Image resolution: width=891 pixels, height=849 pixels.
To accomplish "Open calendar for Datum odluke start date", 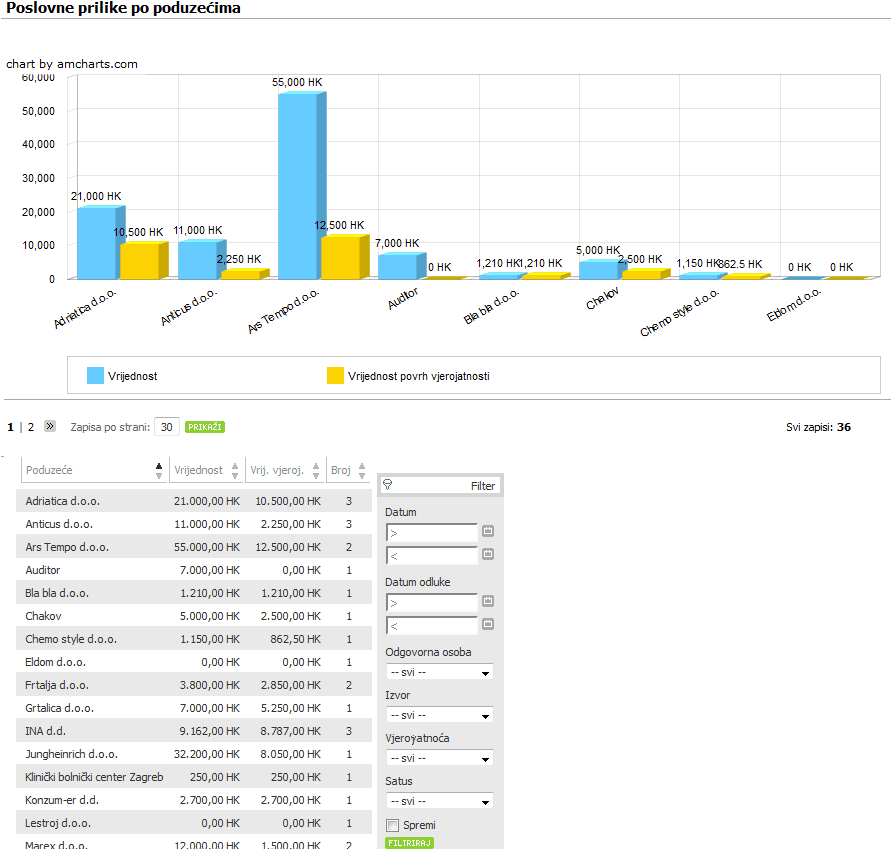I will click(x=488, y=601).
